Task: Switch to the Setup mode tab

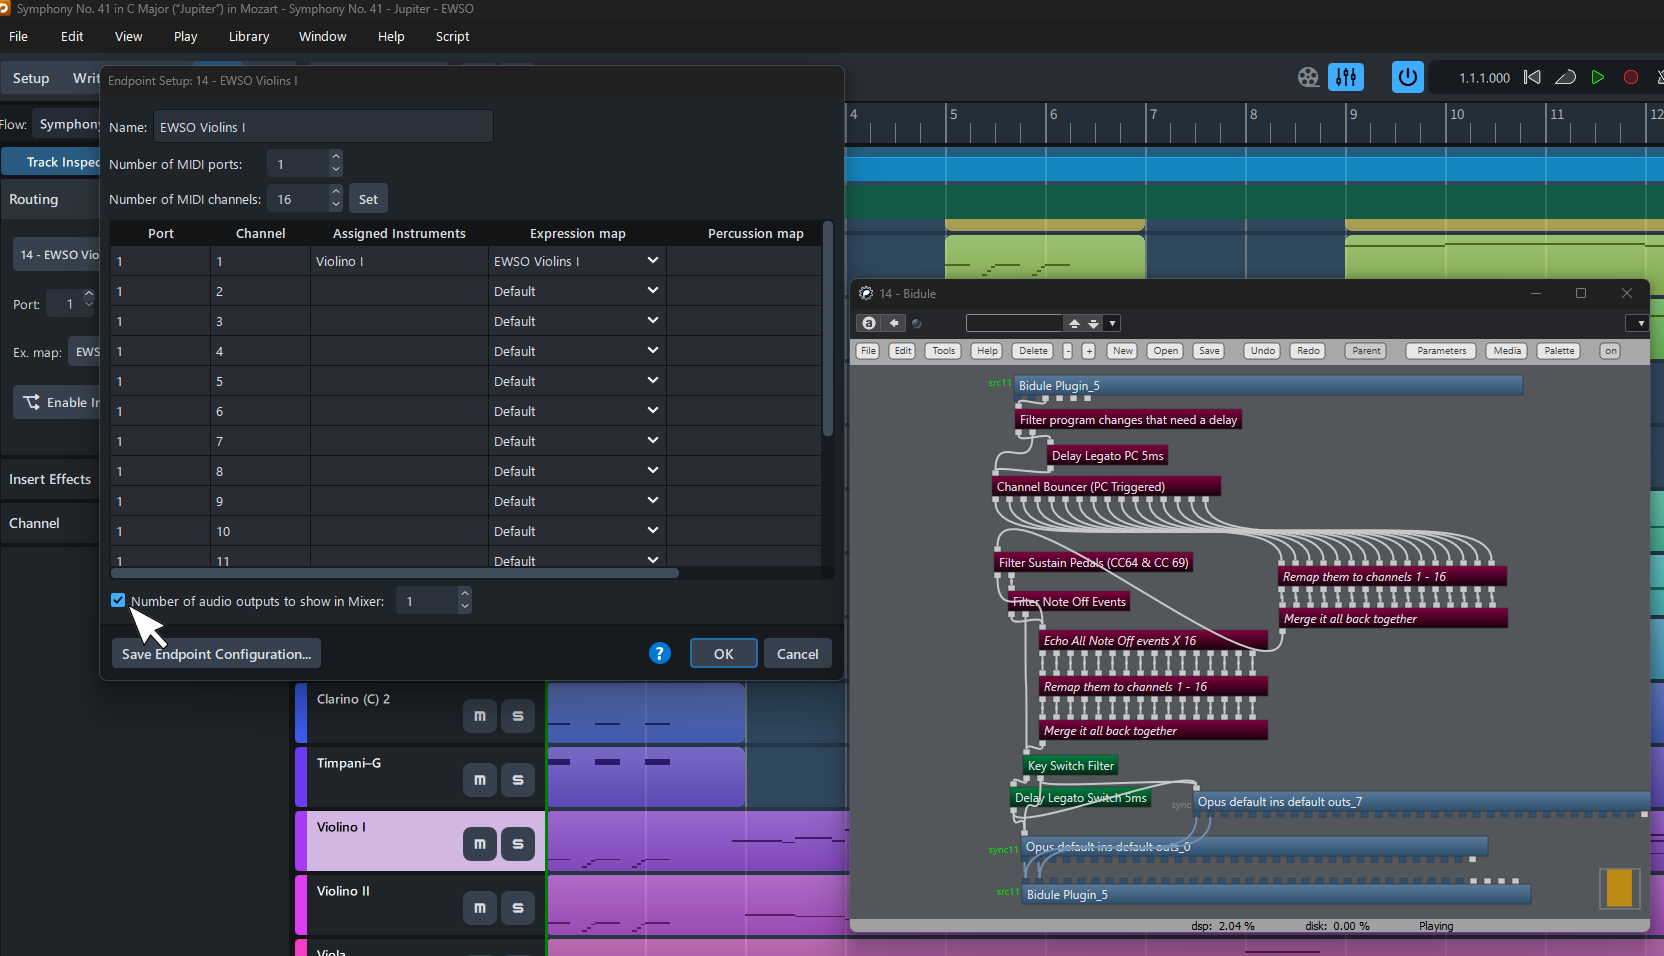Action: point(31,78)
